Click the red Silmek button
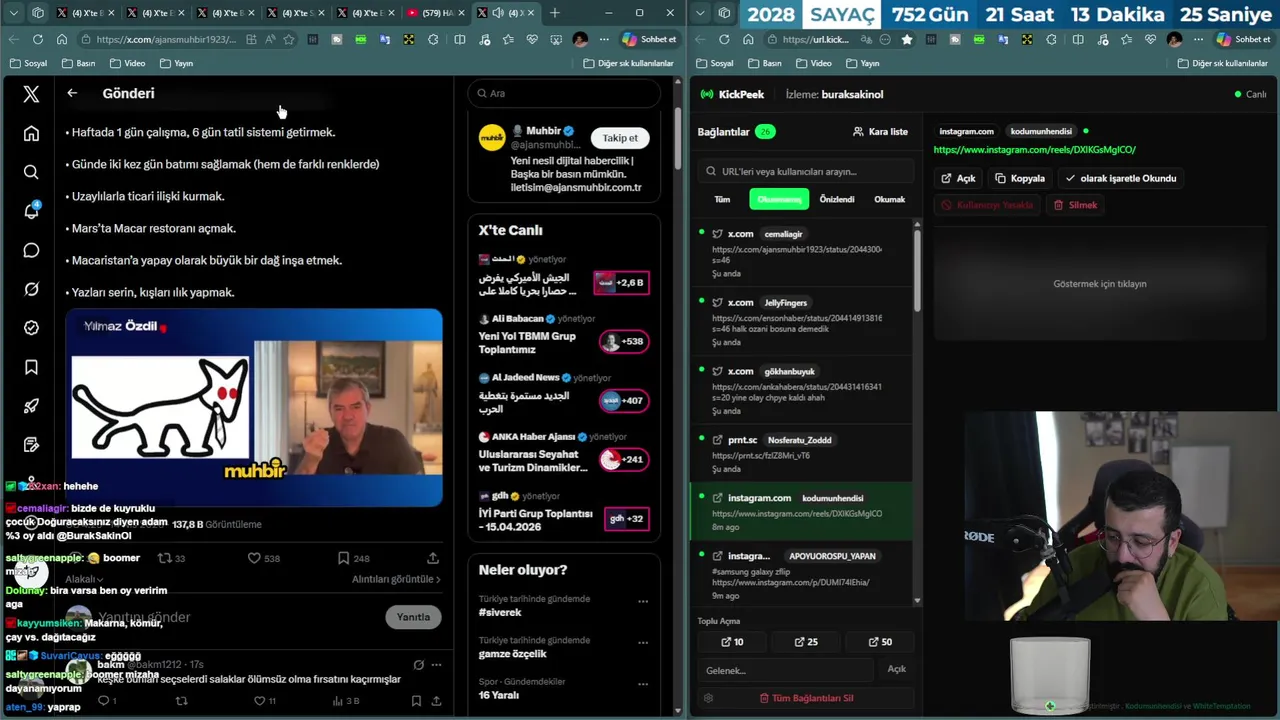1280x720 pixels. tap(1075, 205)
